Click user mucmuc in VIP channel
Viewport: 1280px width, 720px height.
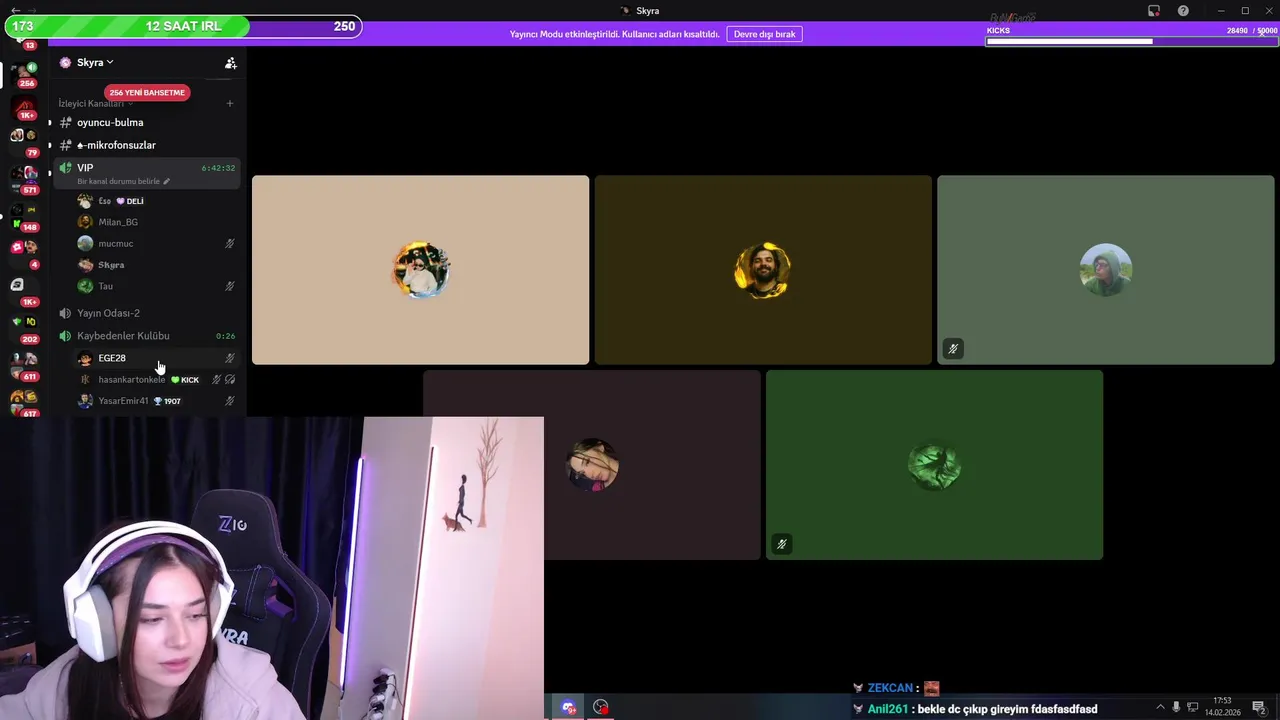pyautogui.click(x=156, y=243)
